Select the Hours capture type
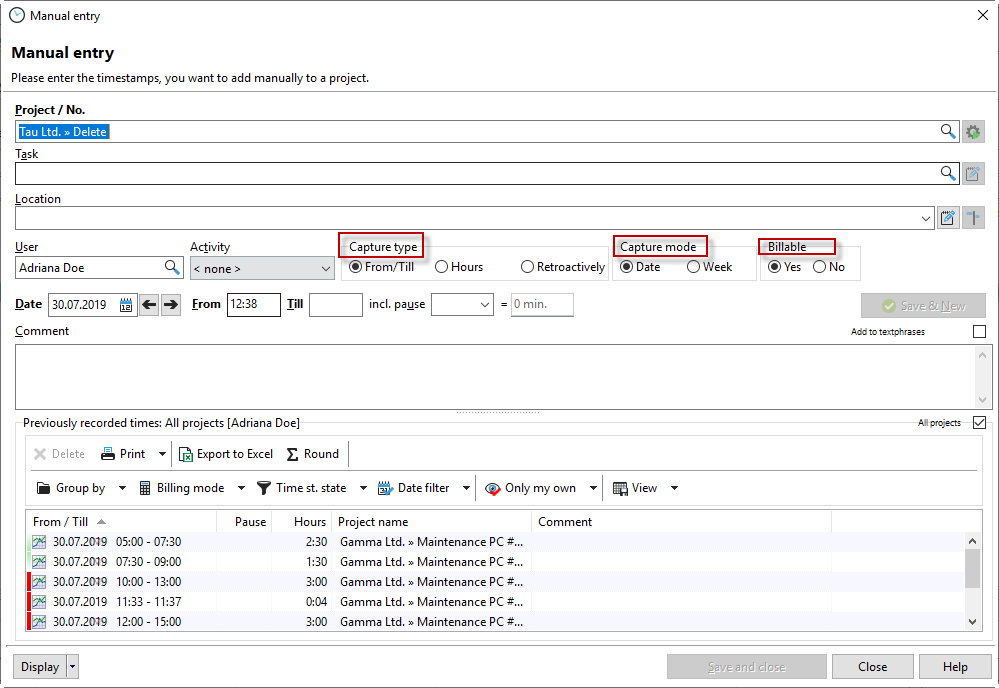 click(x=442, y=267)
